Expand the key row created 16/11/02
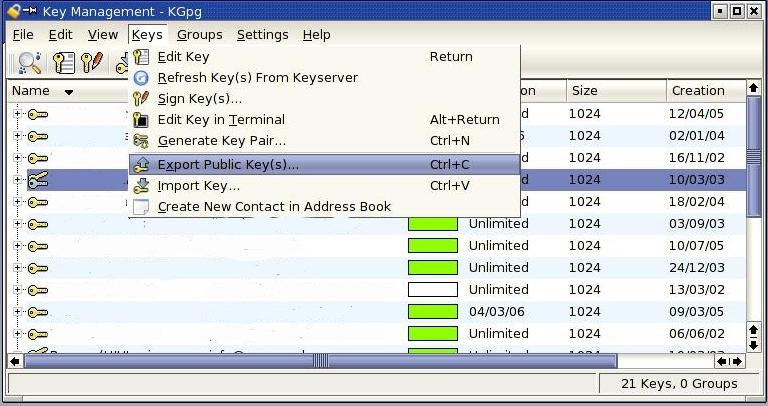This screenshot has height=406, width=768. tap(17, 158)
